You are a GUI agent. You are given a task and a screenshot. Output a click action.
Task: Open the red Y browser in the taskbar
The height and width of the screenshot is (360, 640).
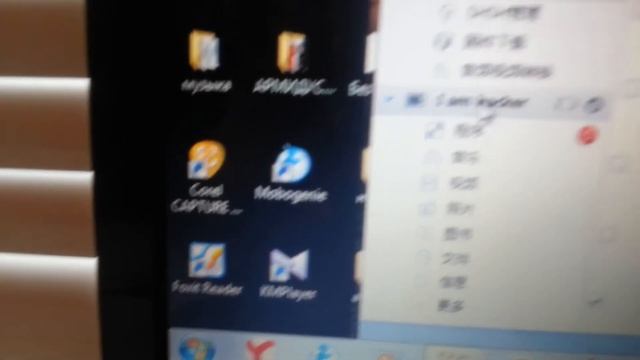[x=260, y=351]
